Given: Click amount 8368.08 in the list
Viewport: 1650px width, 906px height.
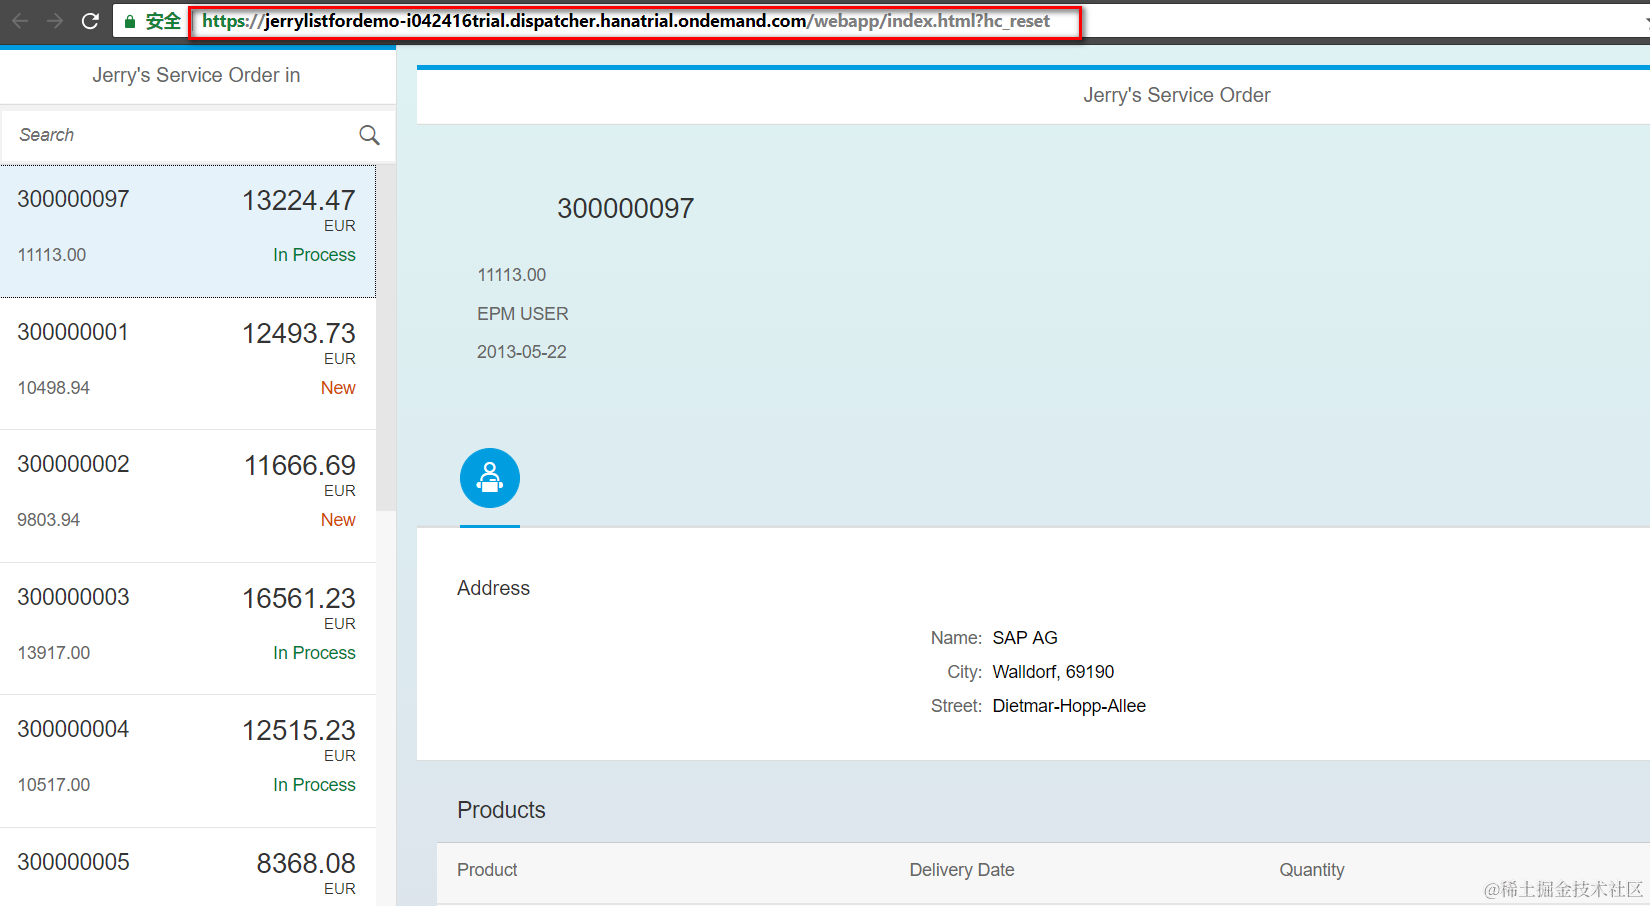Looking at the screenshot, I should tap(306, 864).
